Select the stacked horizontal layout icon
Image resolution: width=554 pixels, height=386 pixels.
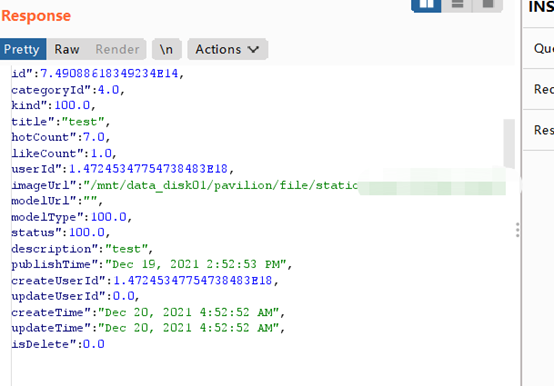click(457, 5)
